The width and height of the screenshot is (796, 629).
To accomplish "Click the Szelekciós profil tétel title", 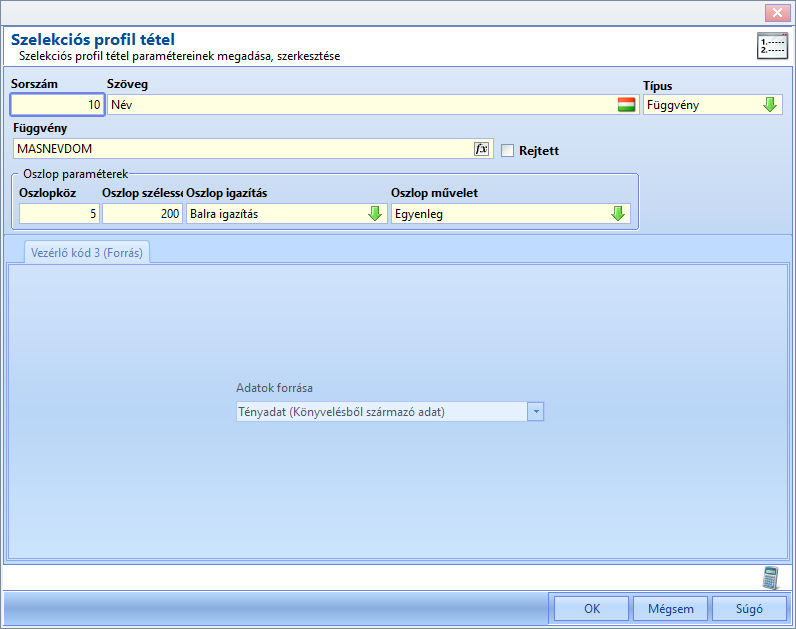I will point(93,39).
